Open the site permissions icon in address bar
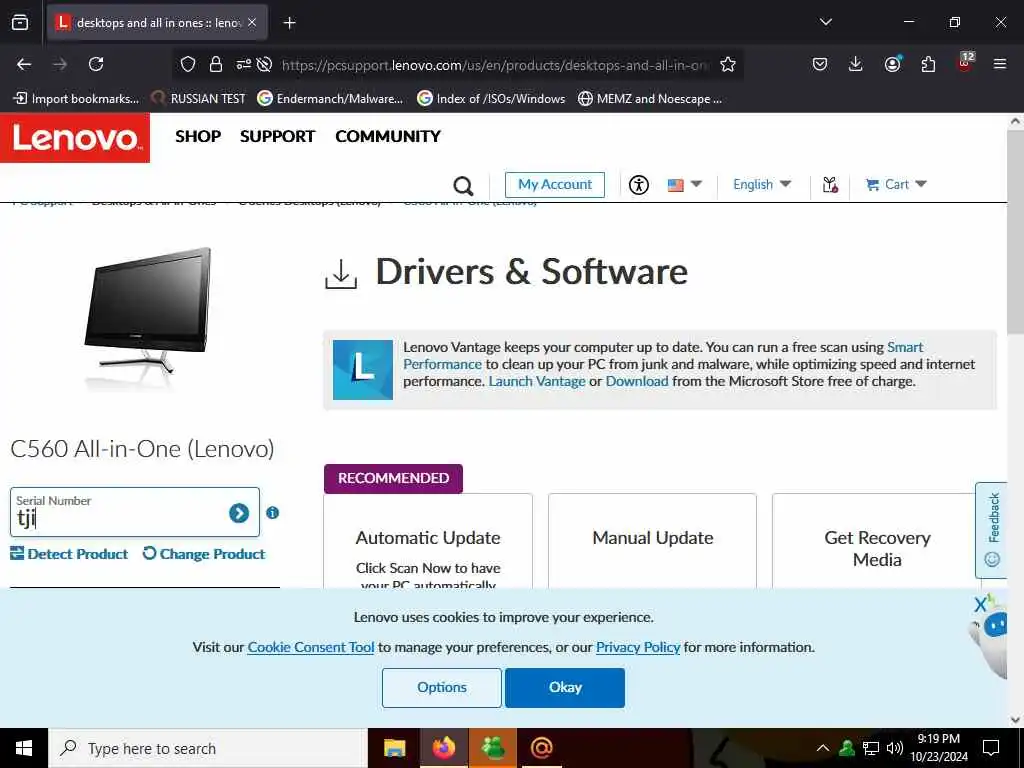The image size is (1024, 768). [x=244, y=64]
